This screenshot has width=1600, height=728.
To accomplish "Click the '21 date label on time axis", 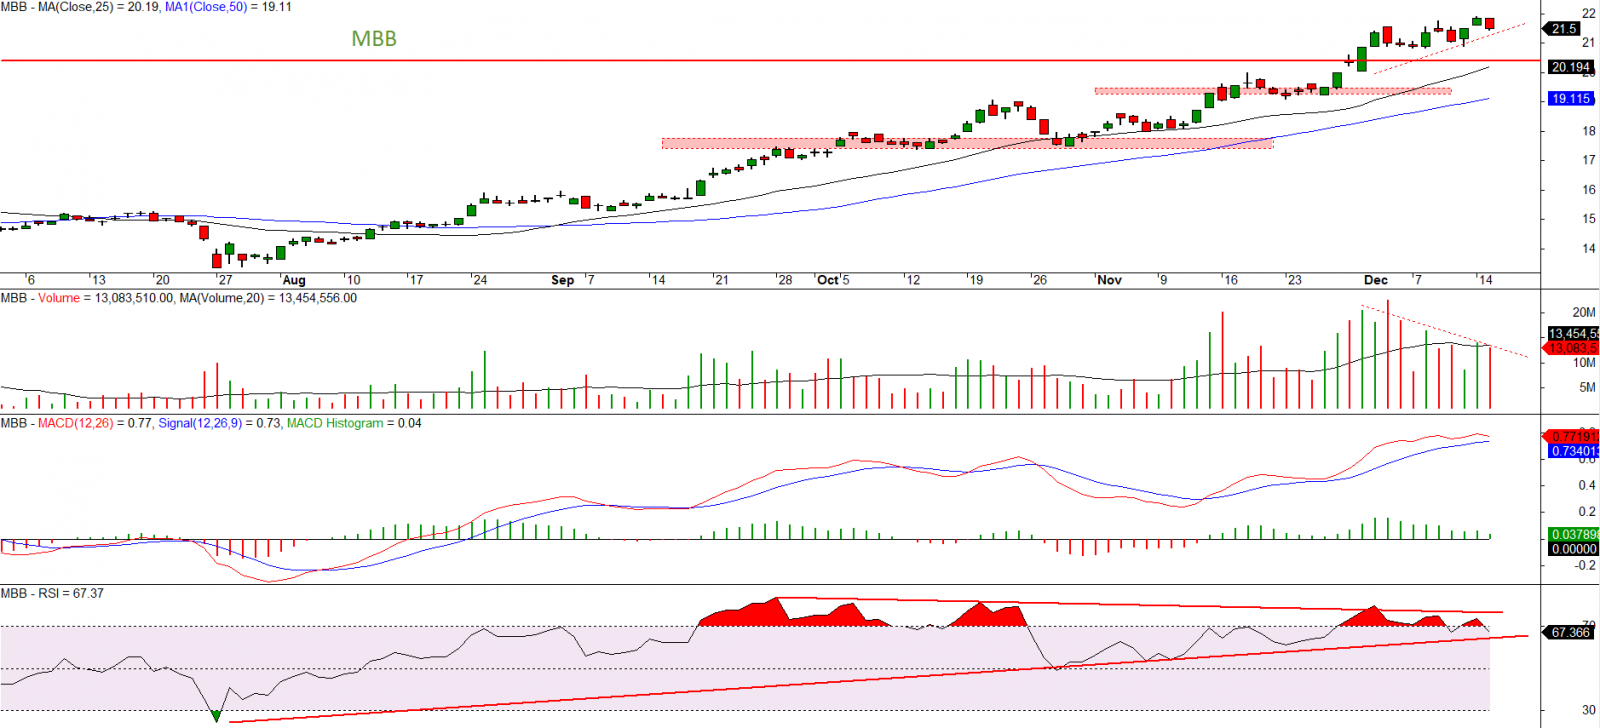I will pyautogui.click(x=720, y=280).
